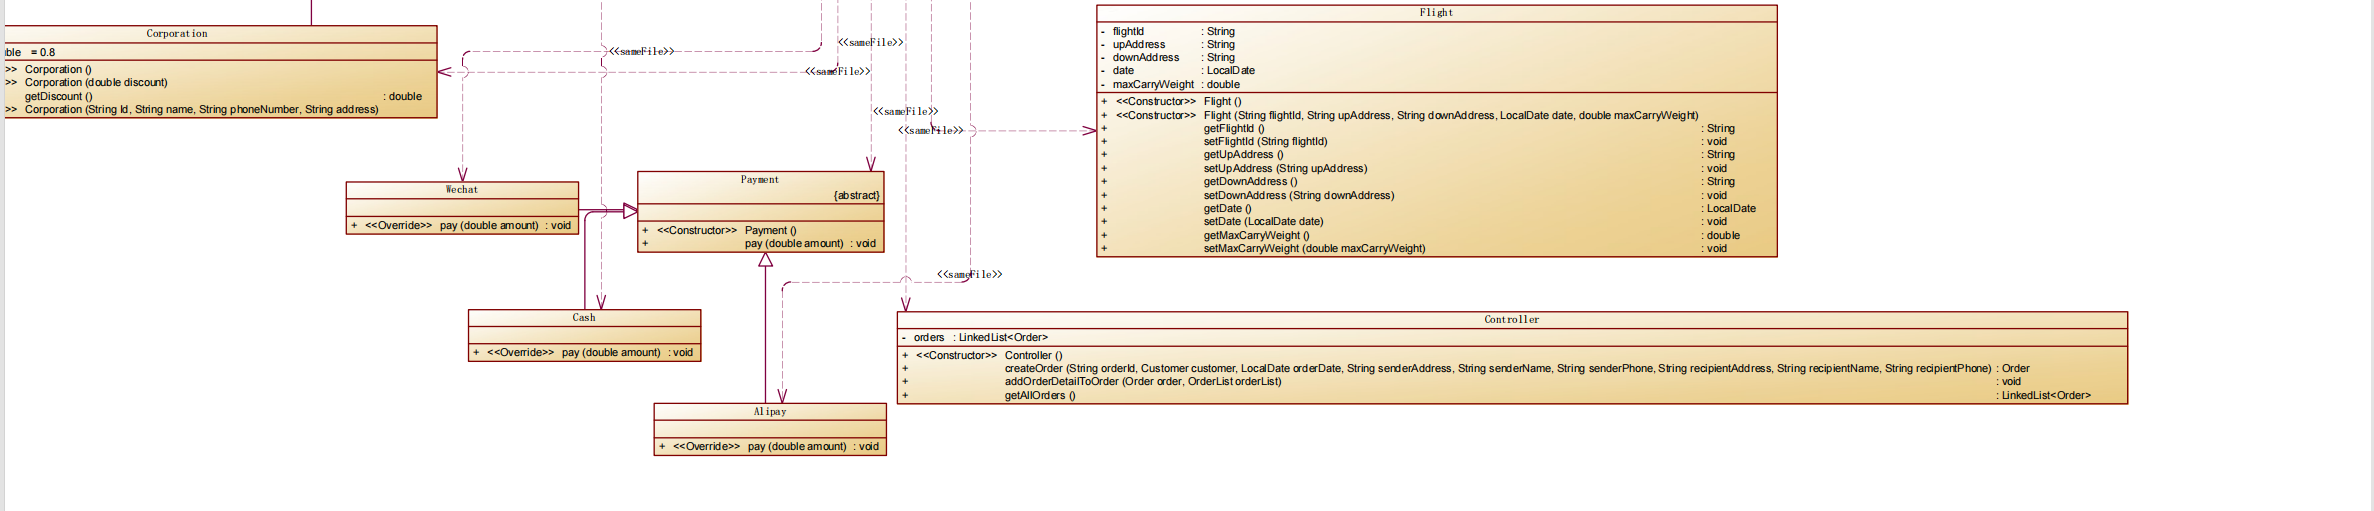Click the Corporation (double discount) constructor

coord(96,83)
